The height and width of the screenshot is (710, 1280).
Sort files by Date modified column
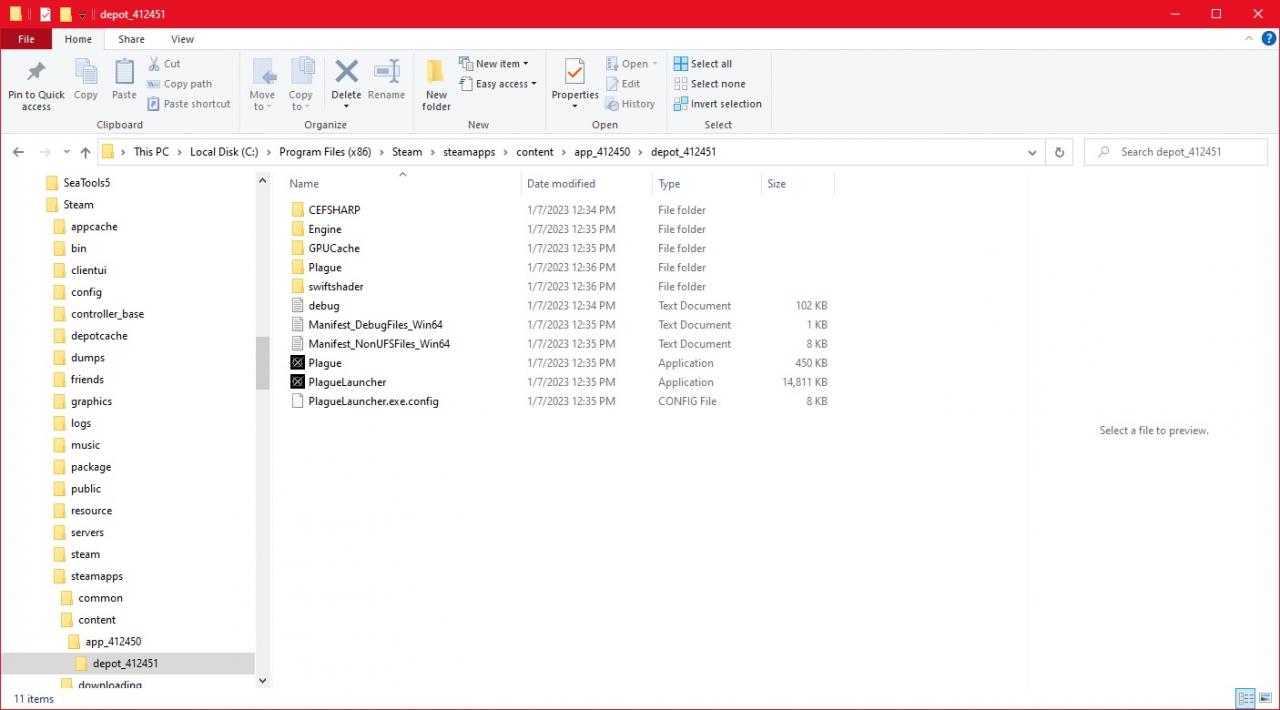[561, 184]
